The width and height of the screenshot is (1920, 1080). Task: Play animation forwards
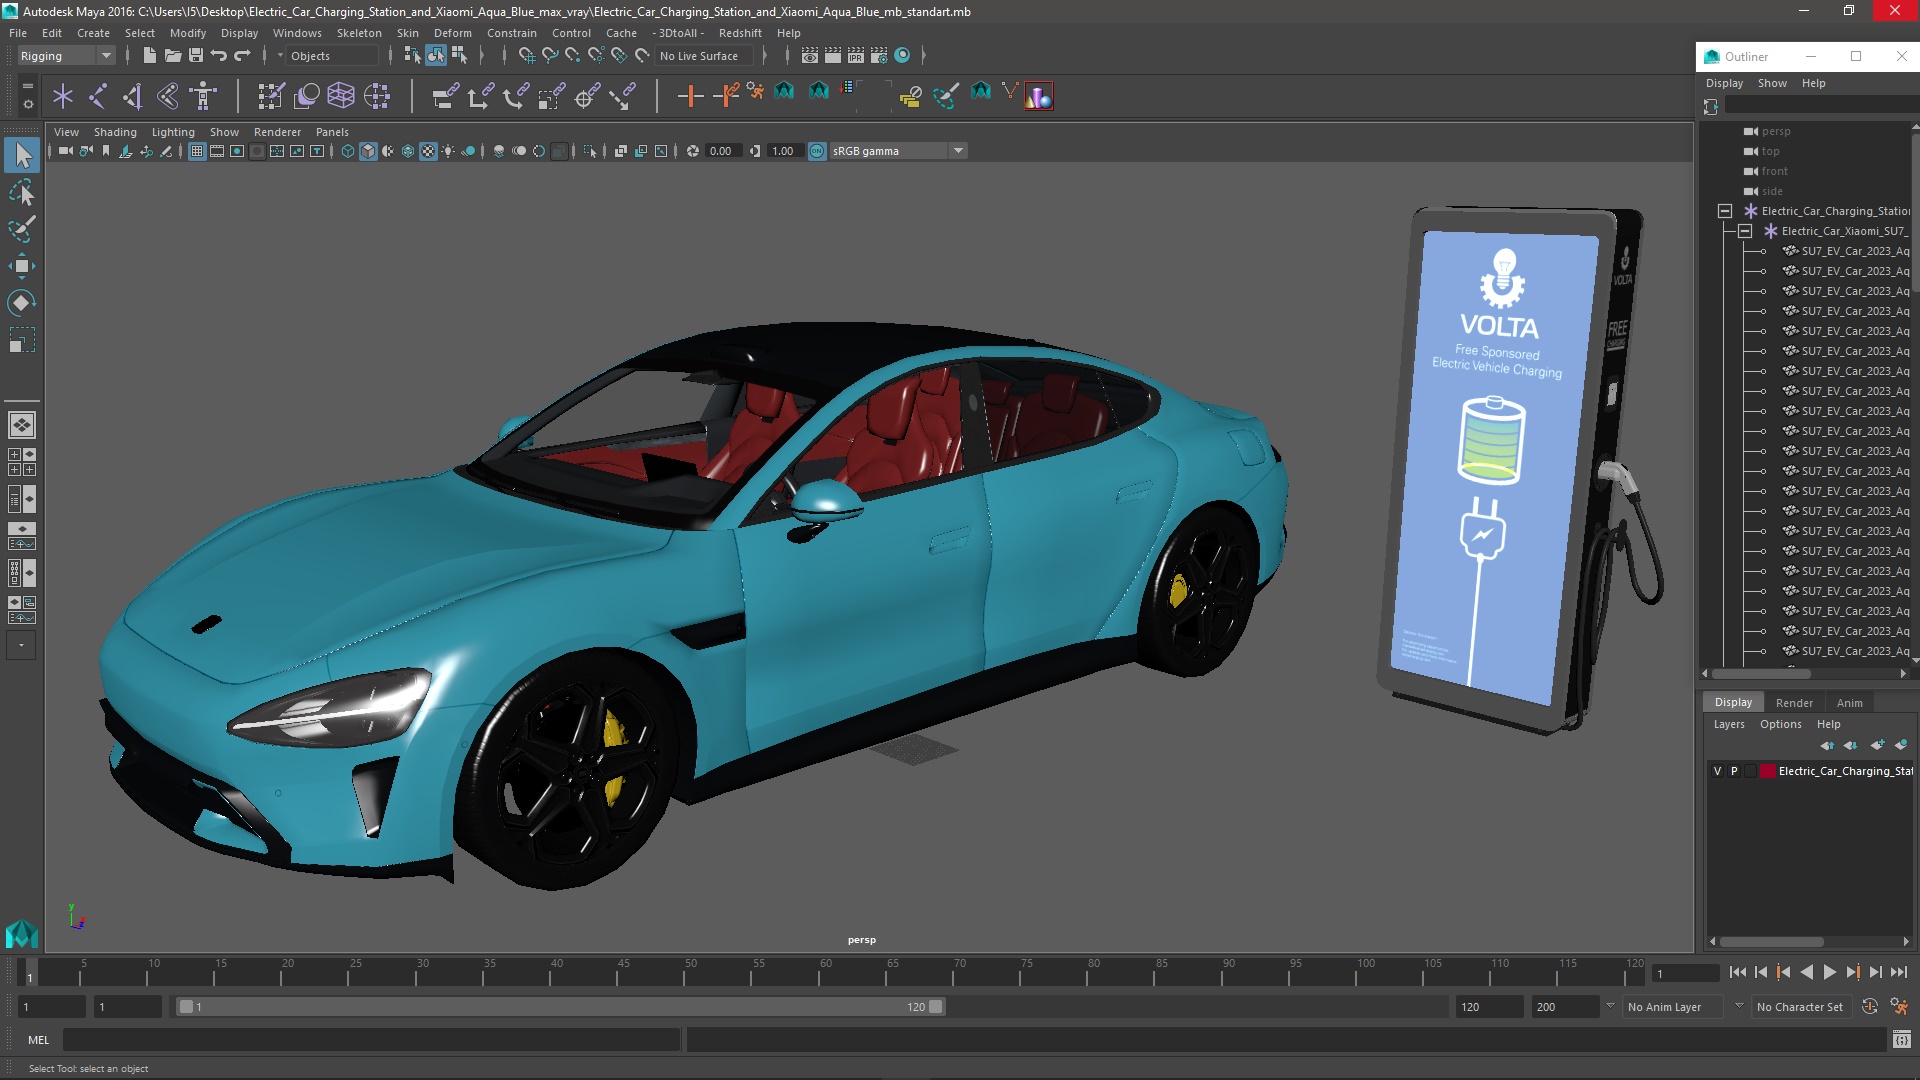pyautogui.click(x=1829, y=972)
